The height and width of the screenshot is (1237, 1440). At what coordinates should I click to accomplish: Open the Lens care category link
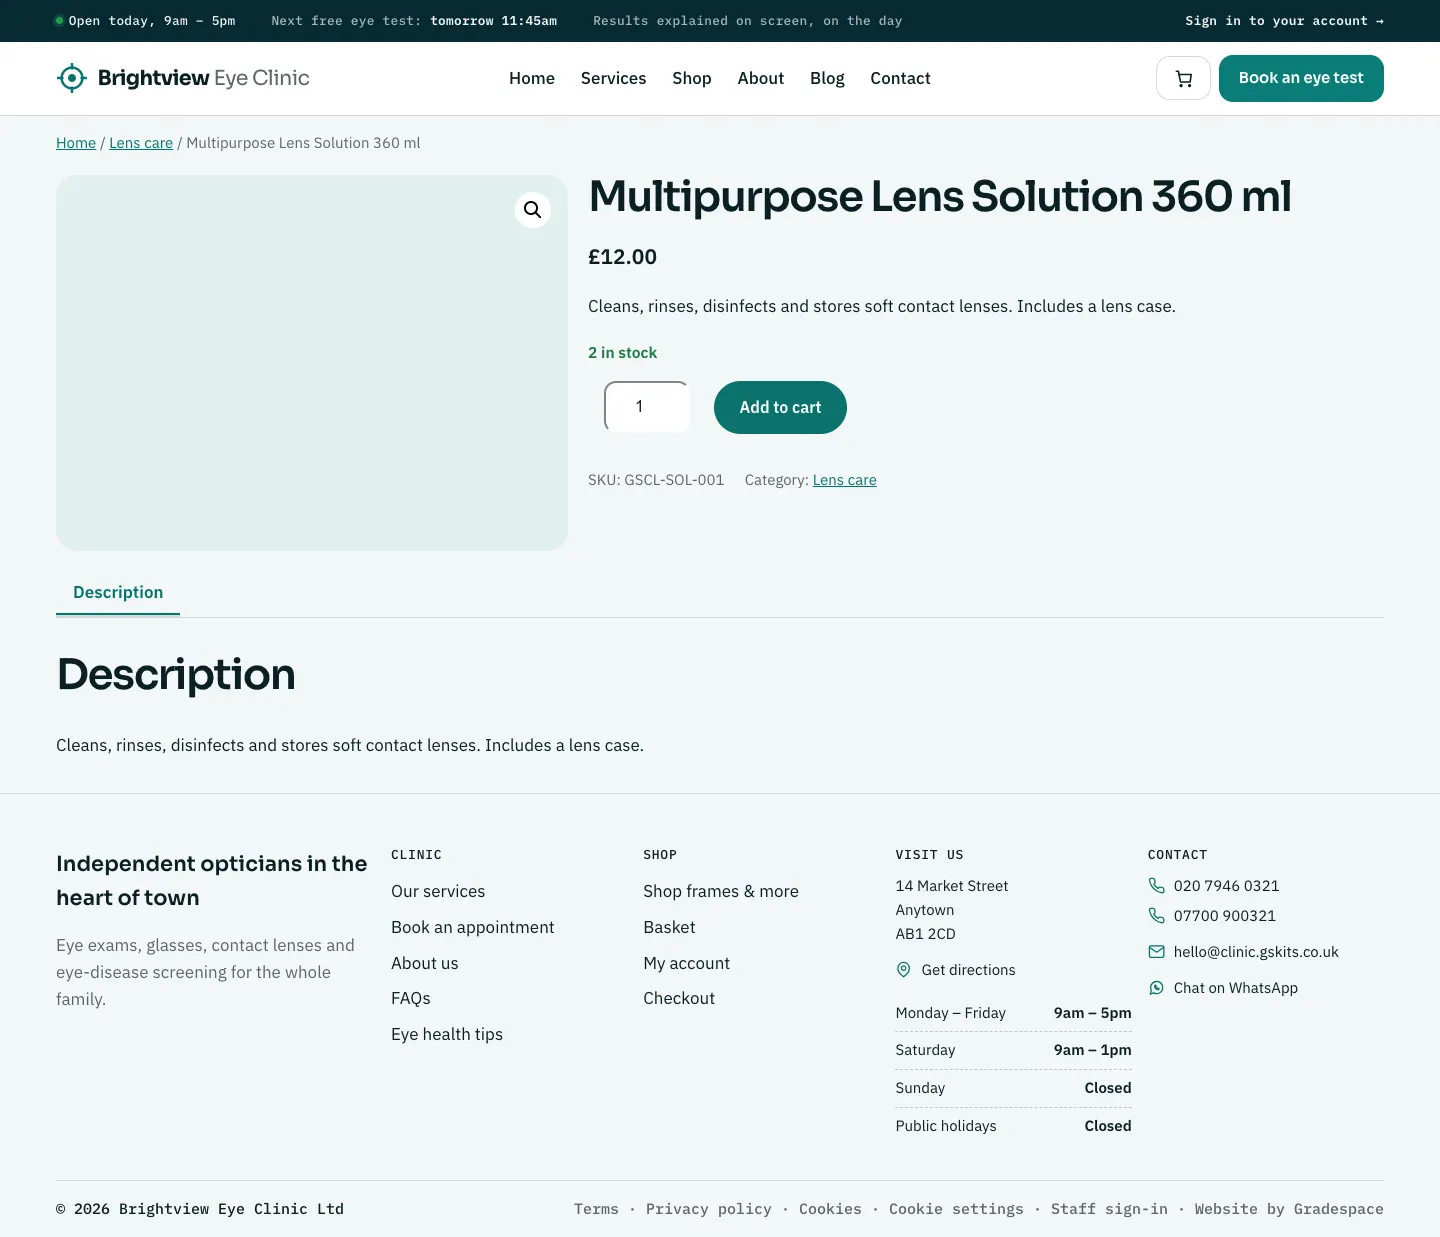[x=845, y=480]
